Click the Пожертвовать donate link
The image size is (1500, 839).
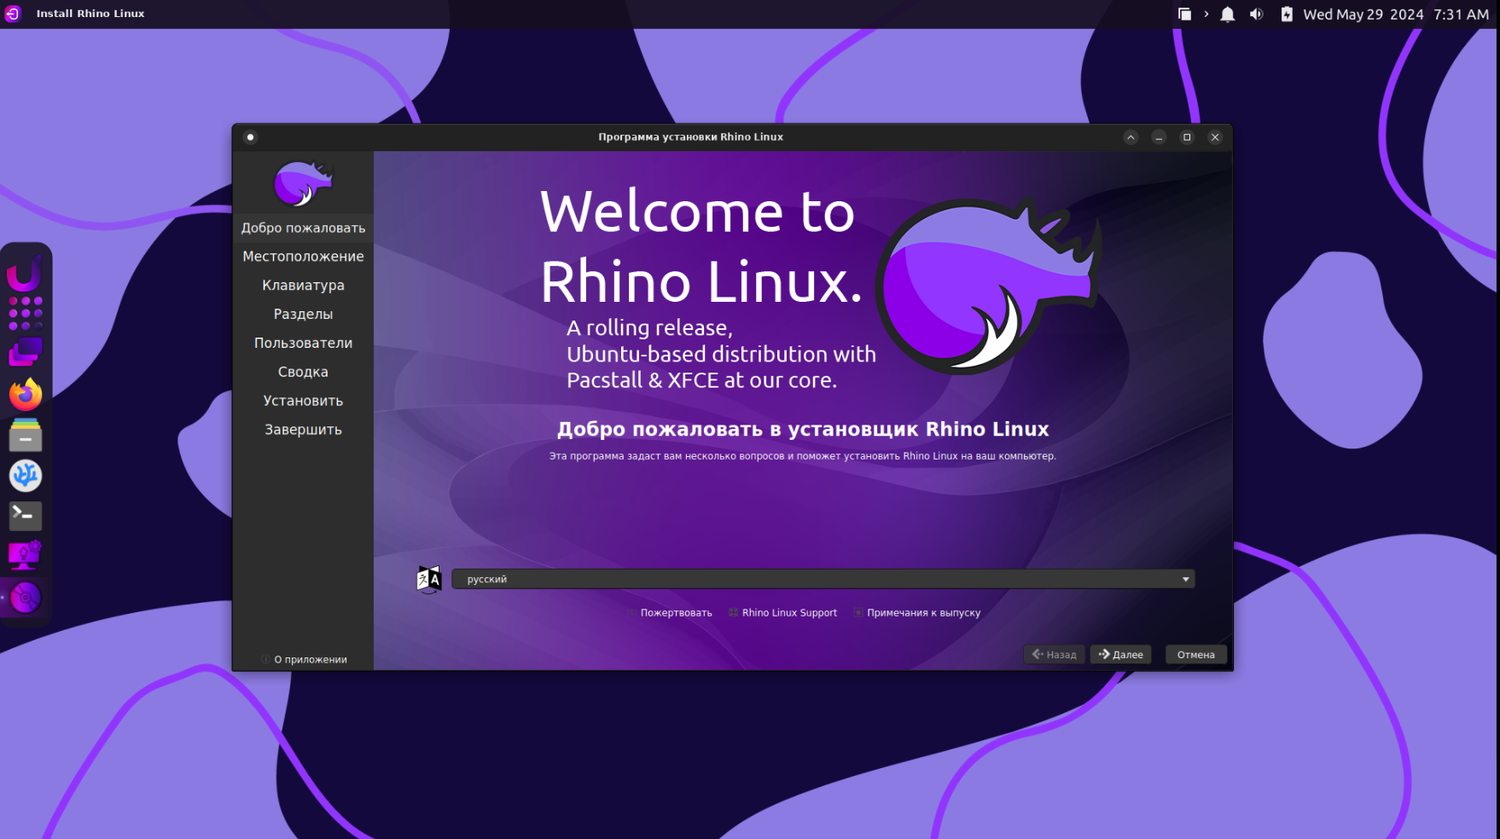click(676, 613)
